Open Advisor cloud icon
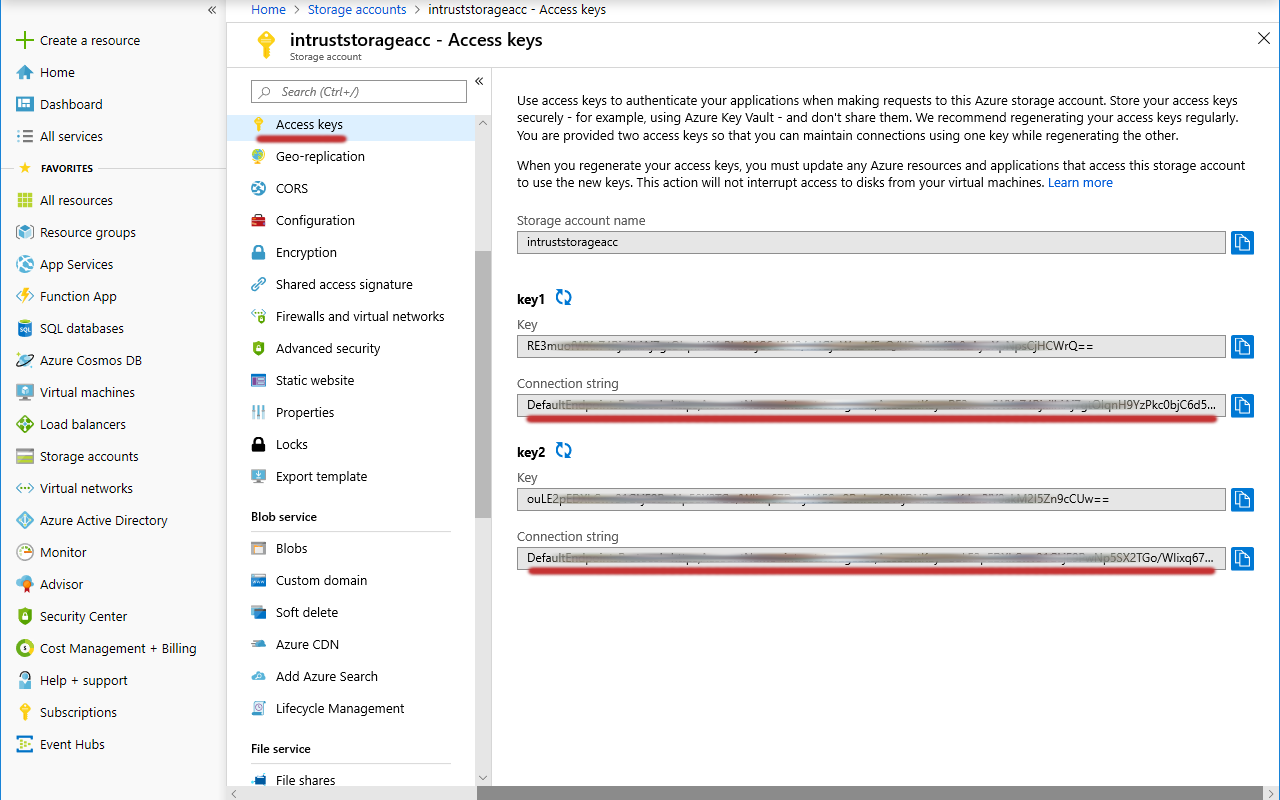 click(x=25, y=584)
